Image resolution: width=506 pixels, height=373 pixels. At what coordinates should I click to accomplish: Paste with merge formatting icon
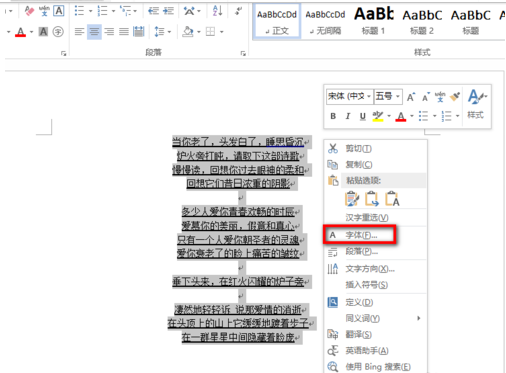(x=372, y=199)
